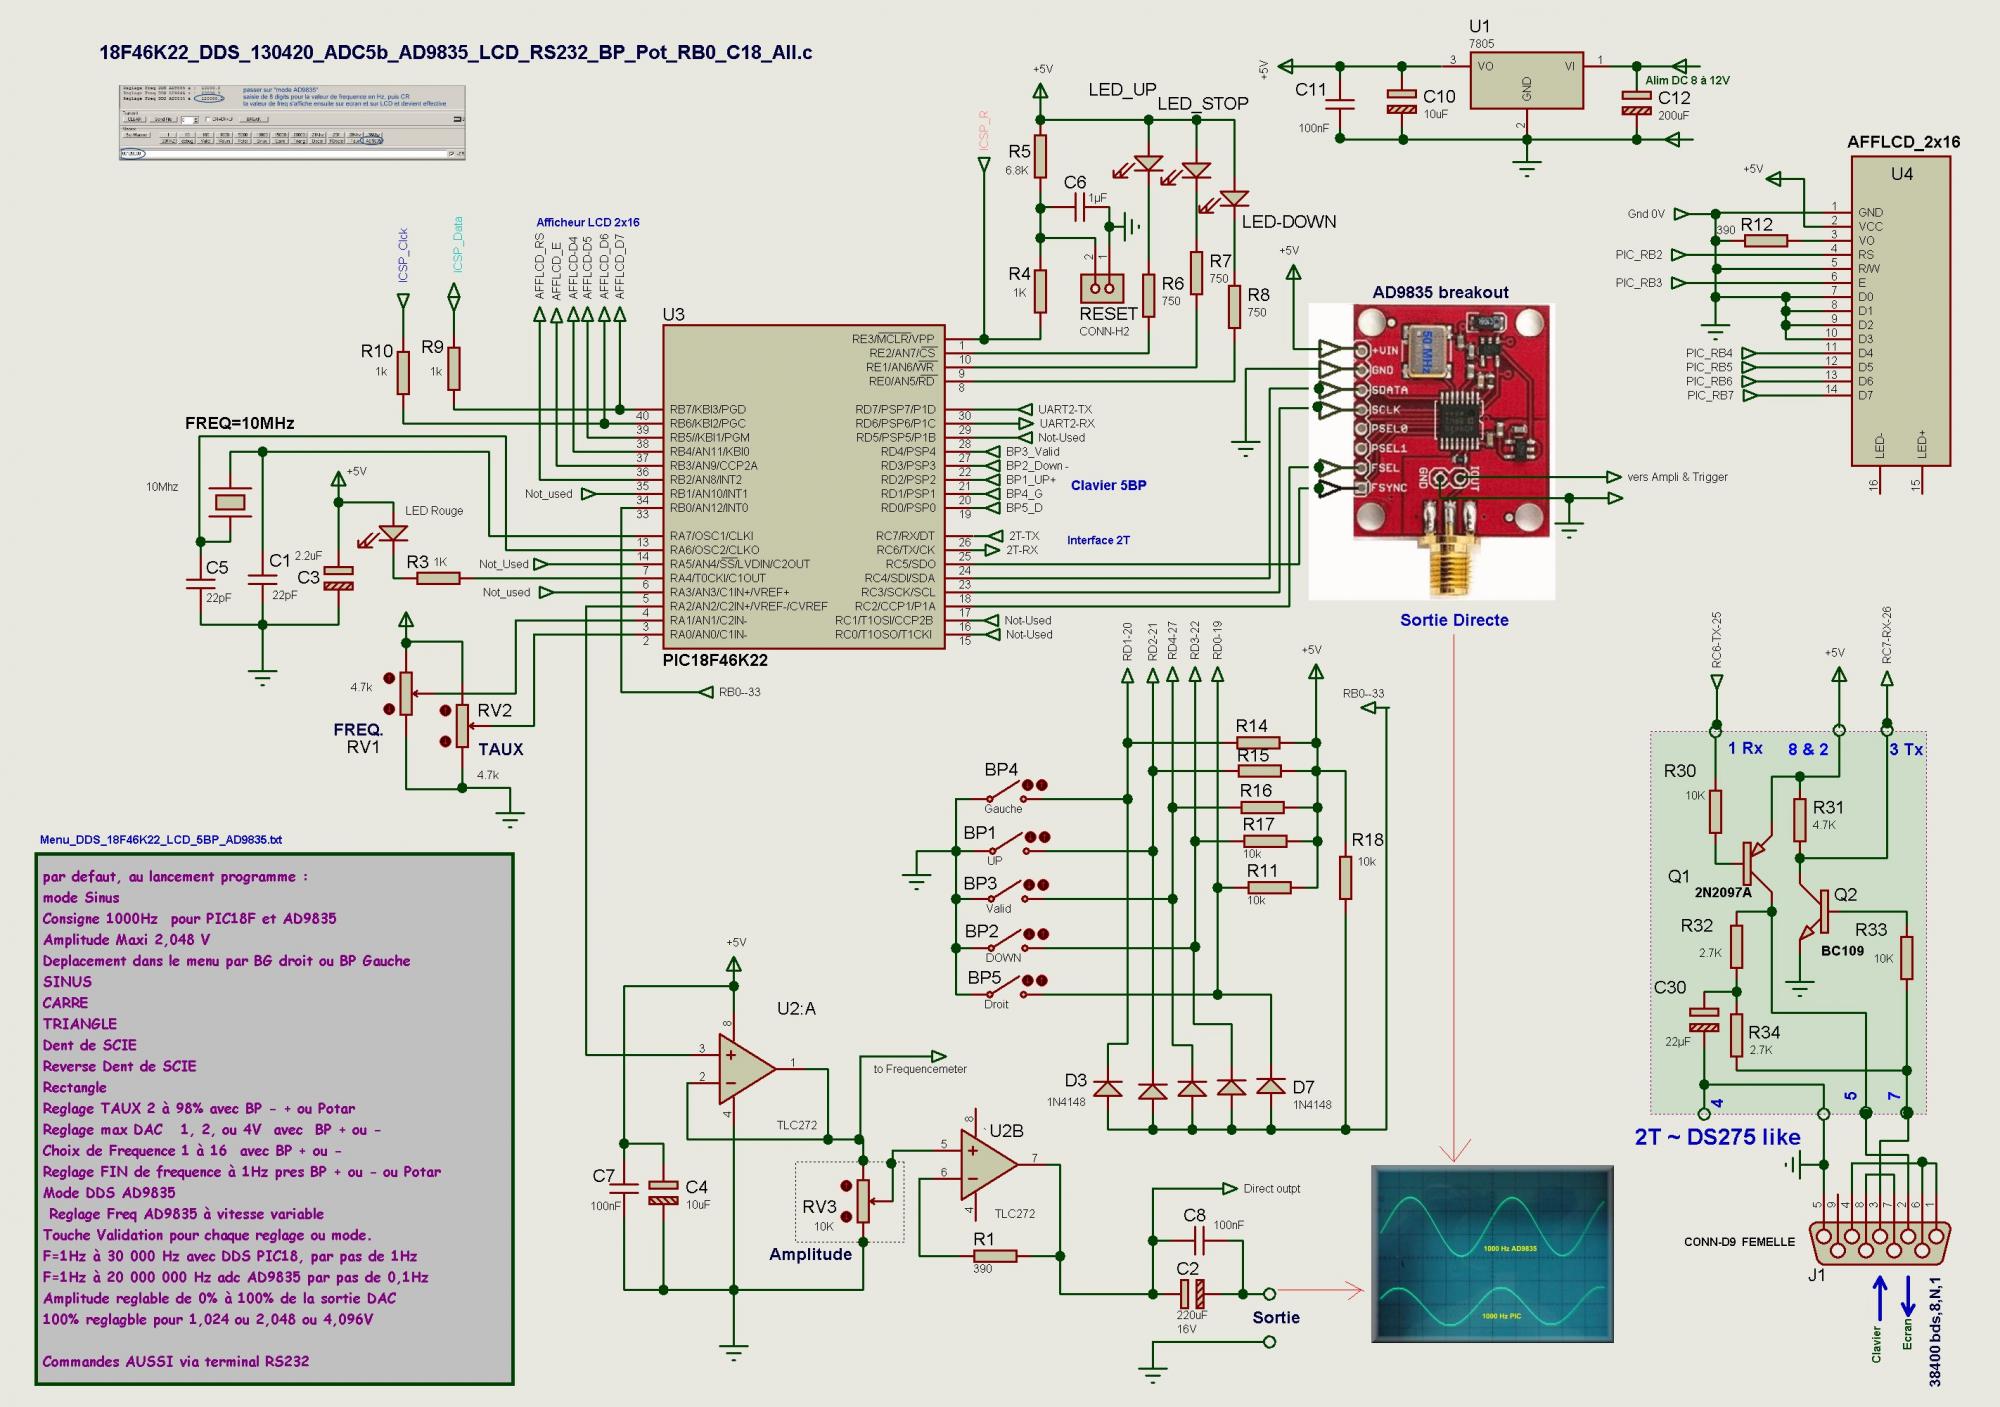Click the 18F46K22_DDS source filename title
This screenshot has width=2000, height=1407.
pyautogui.click(x=455, y=53)
